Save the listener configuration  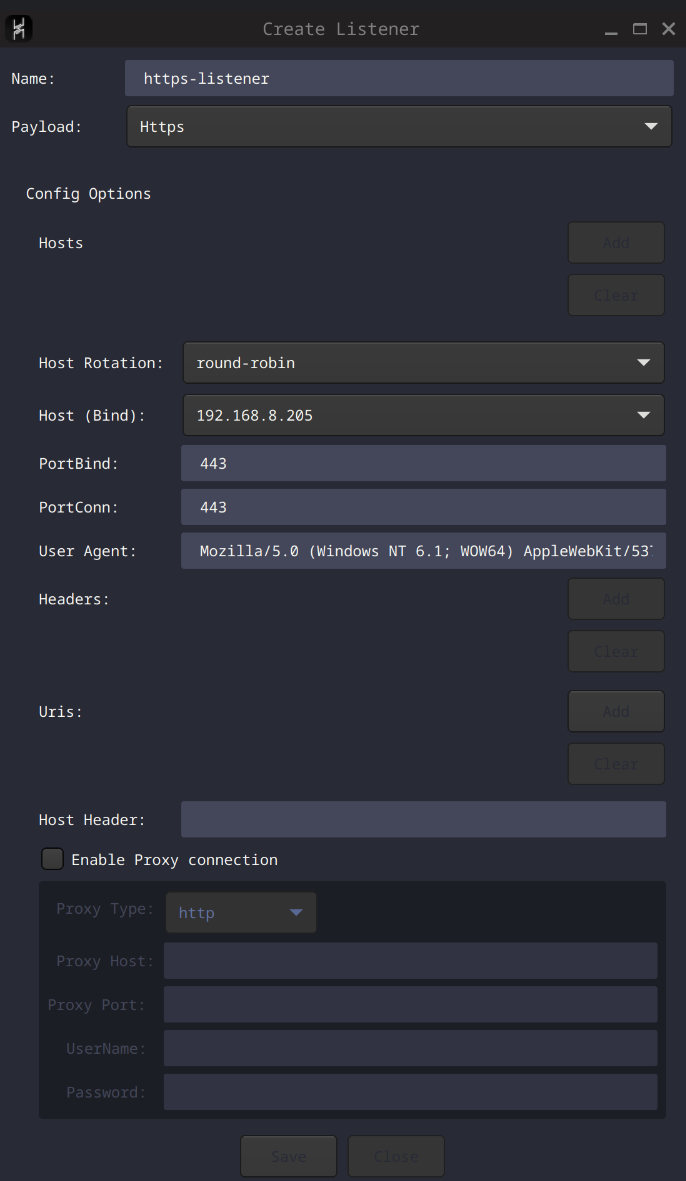pyautogui.click(x=288, y=1156)
